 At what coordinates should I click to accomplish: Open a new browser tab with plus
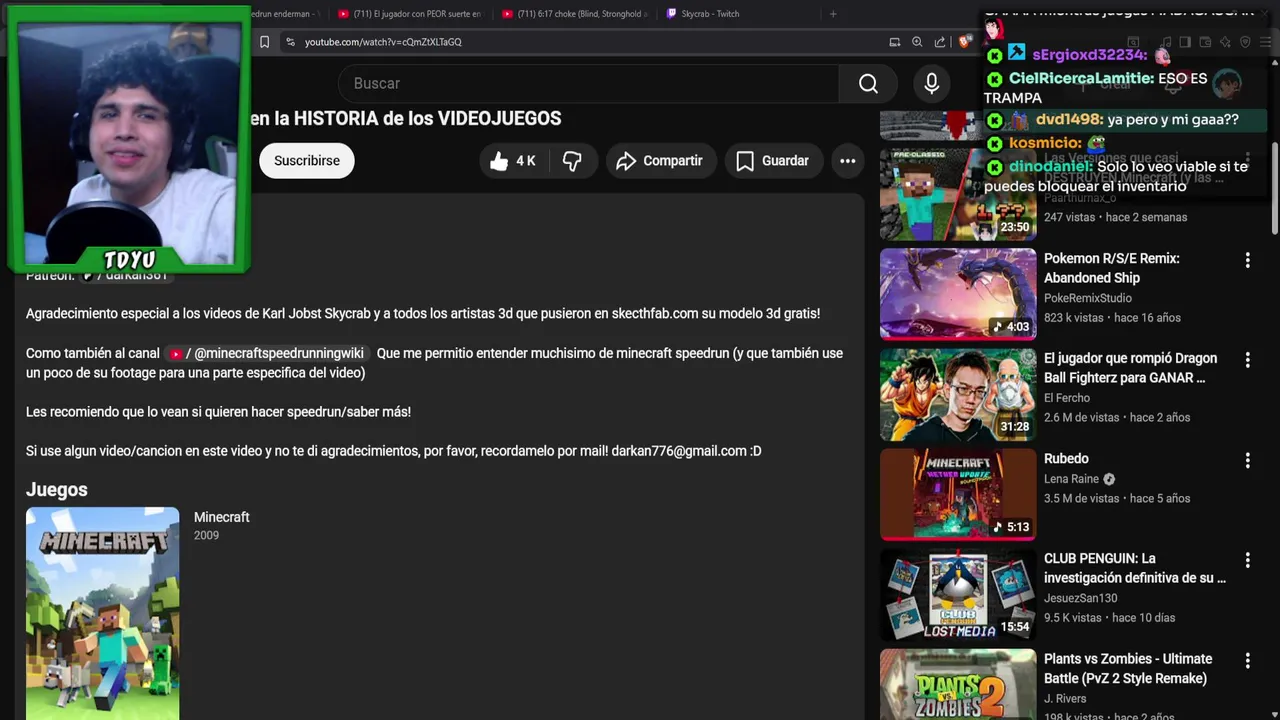833,14
